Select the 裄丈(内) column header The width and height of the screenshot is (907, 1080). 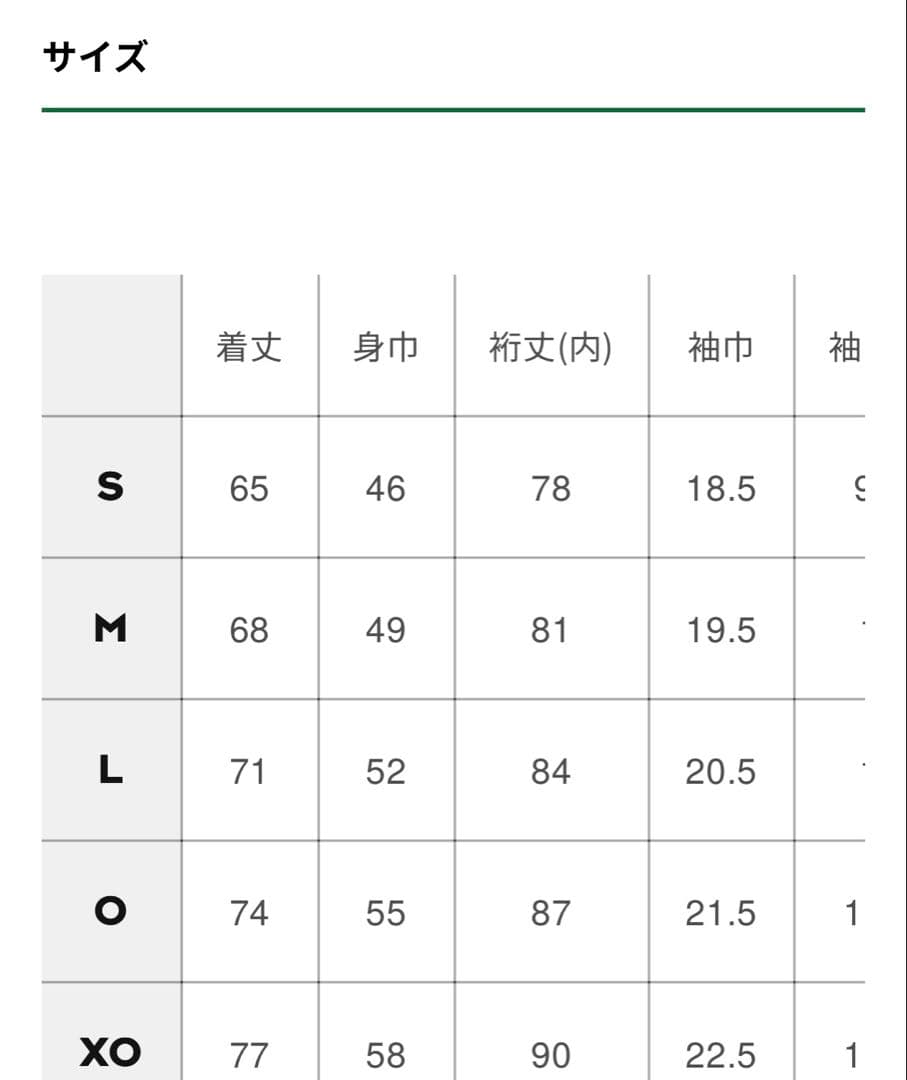(550, 348)
